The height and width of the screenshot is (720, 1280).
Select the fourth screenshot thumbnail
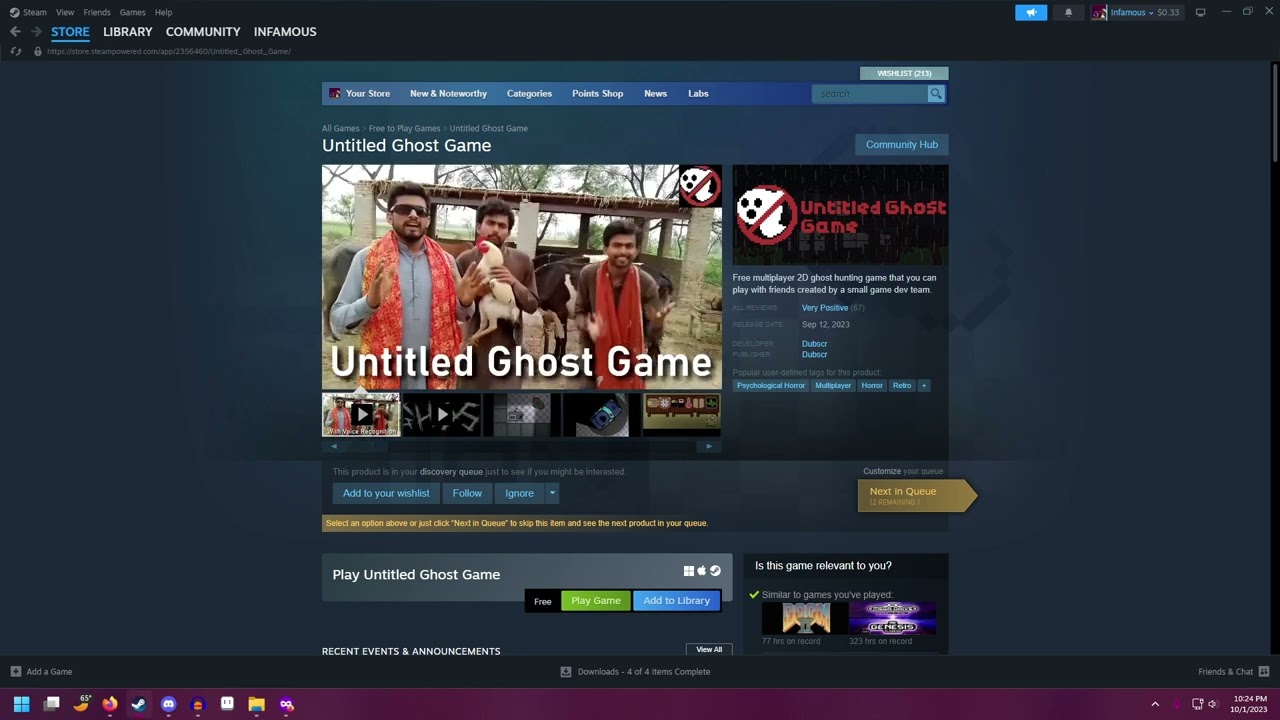(x=601, y=414)
